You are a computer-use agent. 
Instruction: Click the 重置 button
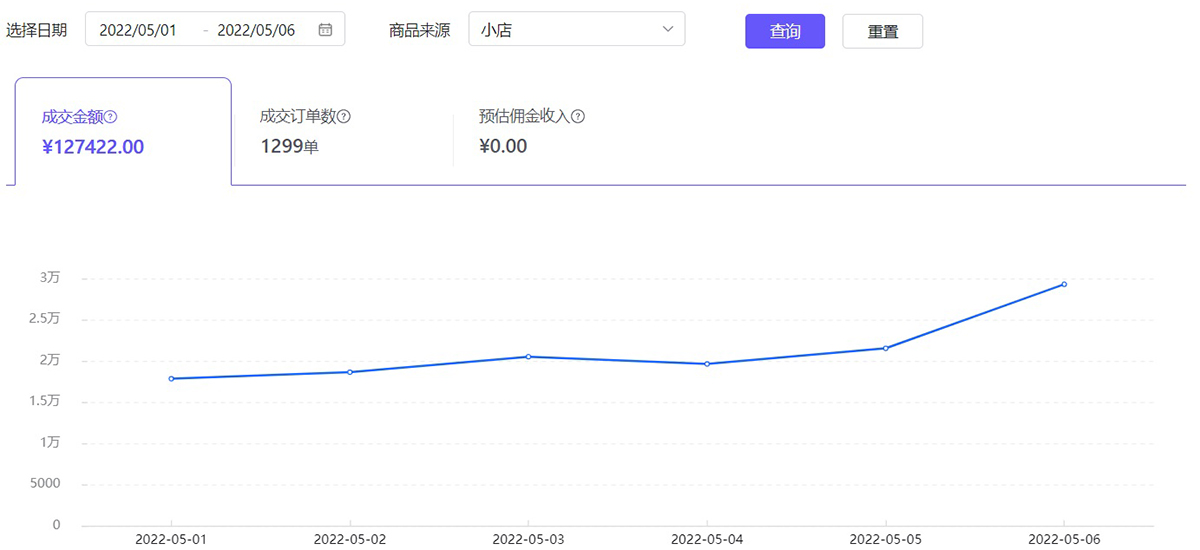point(883,31)
